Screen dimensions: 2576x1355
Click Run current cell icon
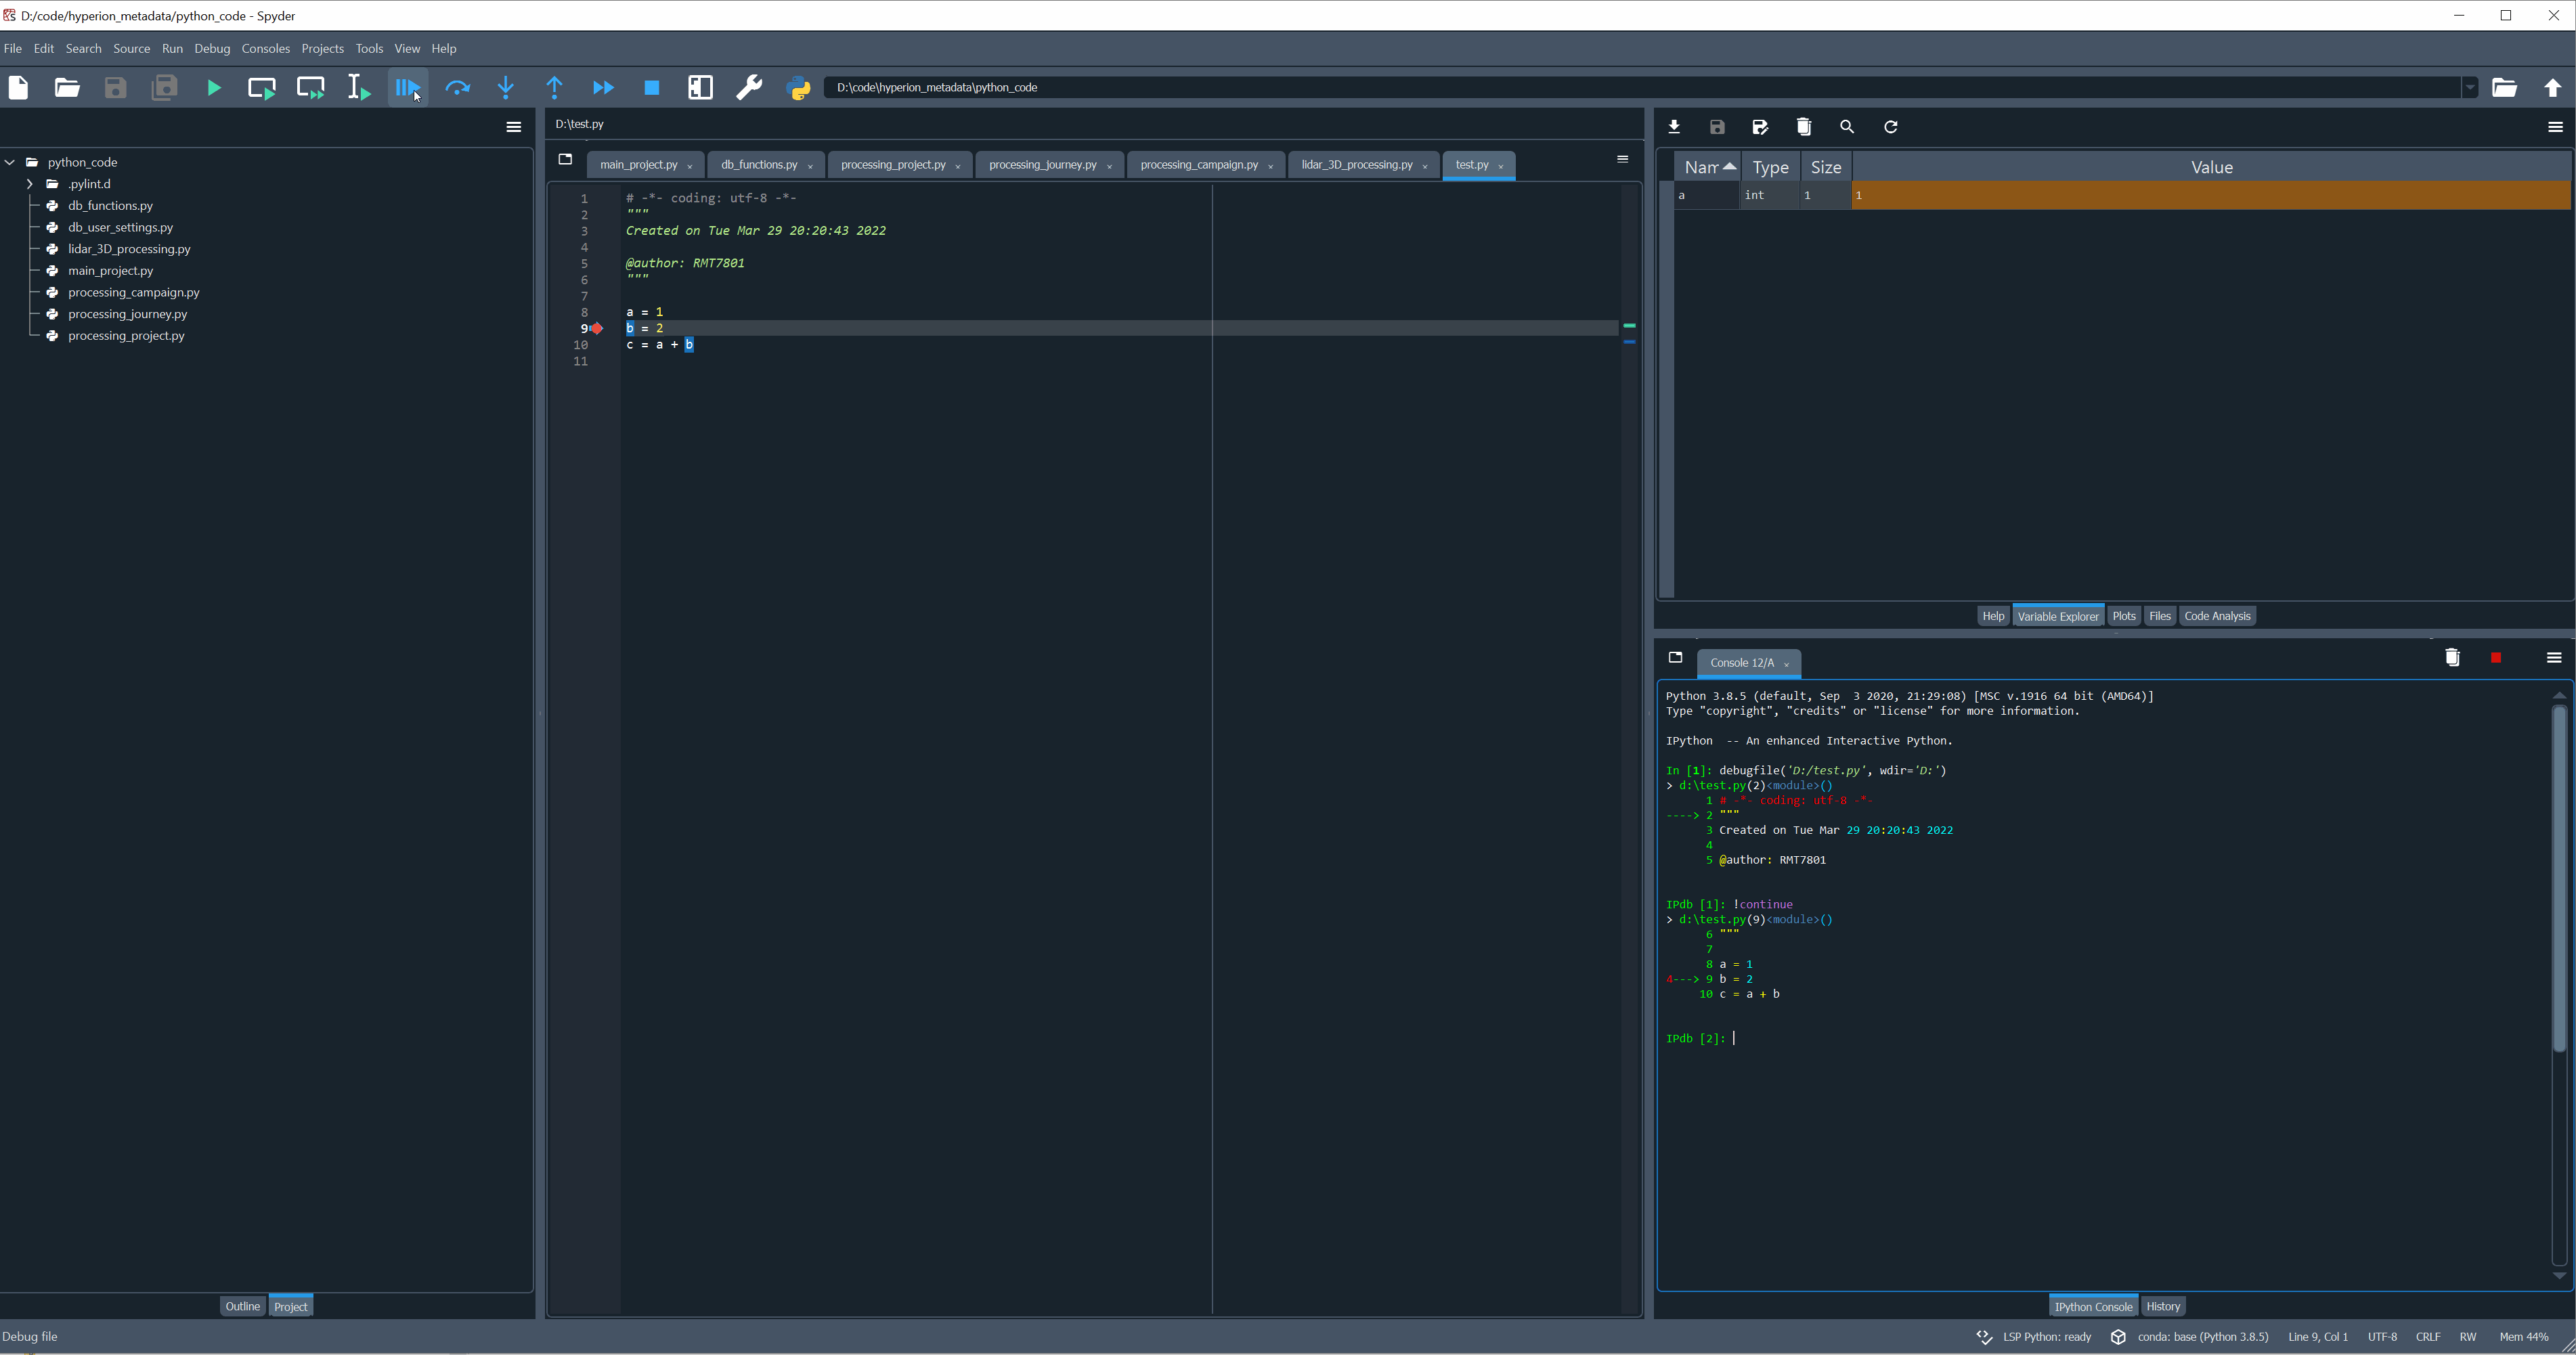262,88
